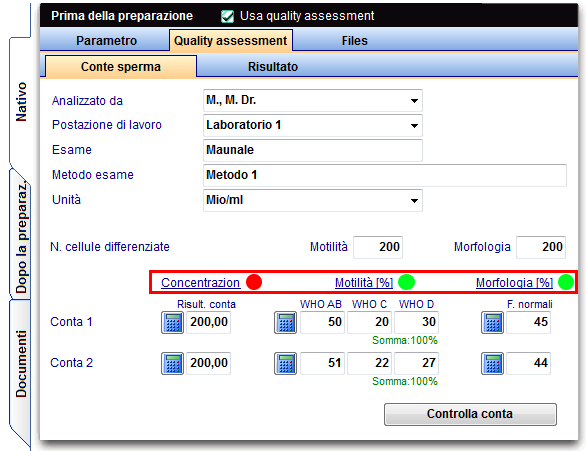Image resolution: width=586 pixels, height=451 pixels.
Task: Open calculator for Conta 1 morphology
Action: click(x=492, y=322)
